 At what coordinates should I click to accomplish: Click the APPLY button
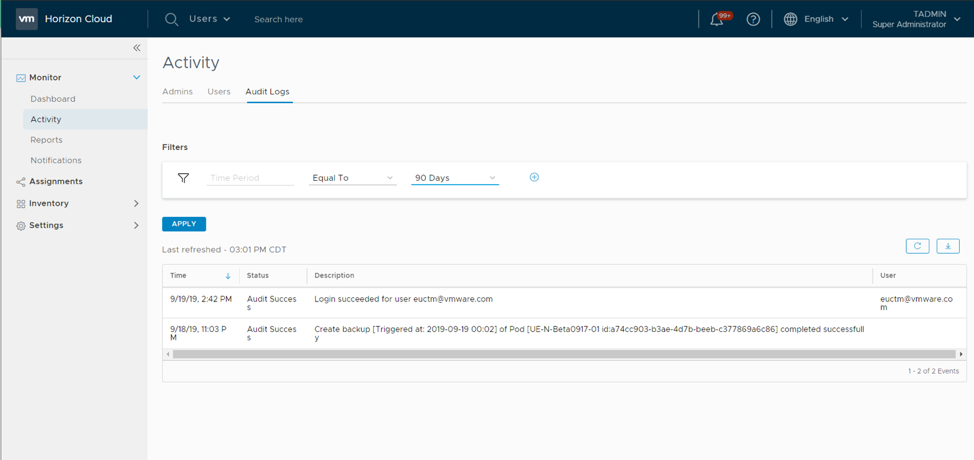(x=184, y=224)
